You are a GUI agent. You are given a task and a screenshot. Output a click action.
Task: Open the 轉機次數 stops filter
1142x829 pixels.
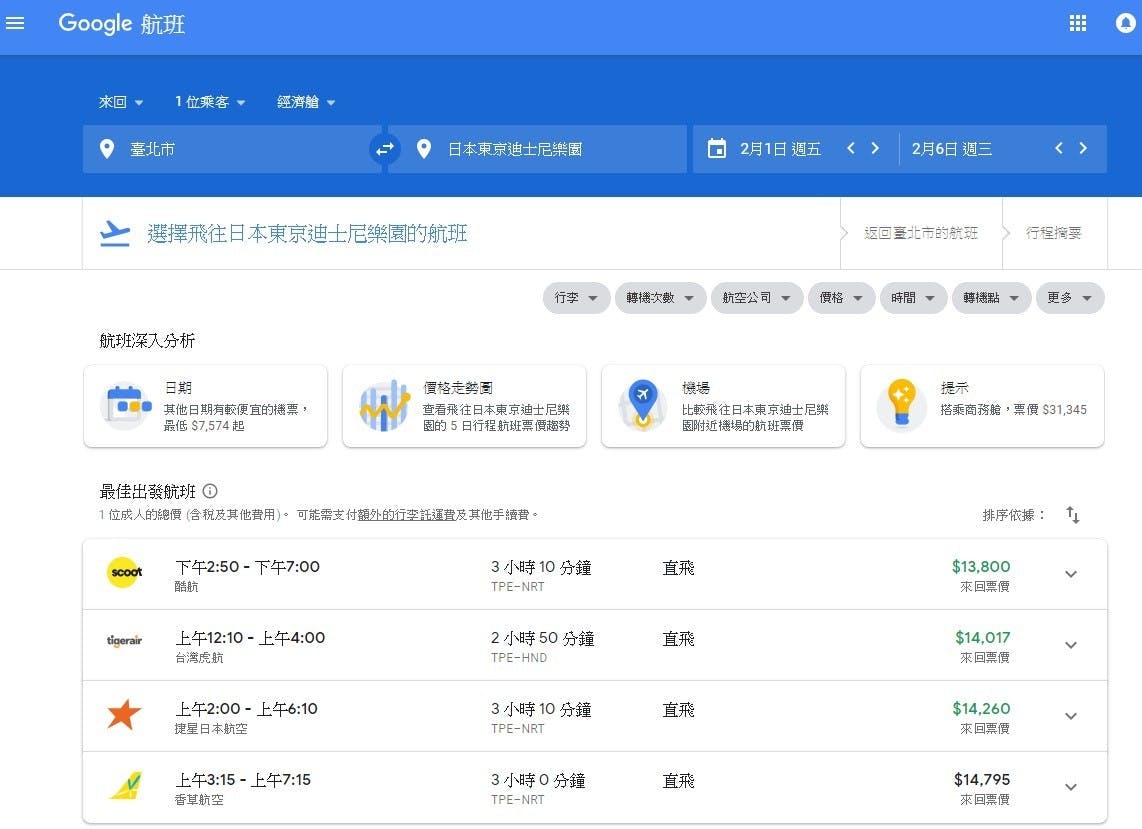(x=660, y=298)
